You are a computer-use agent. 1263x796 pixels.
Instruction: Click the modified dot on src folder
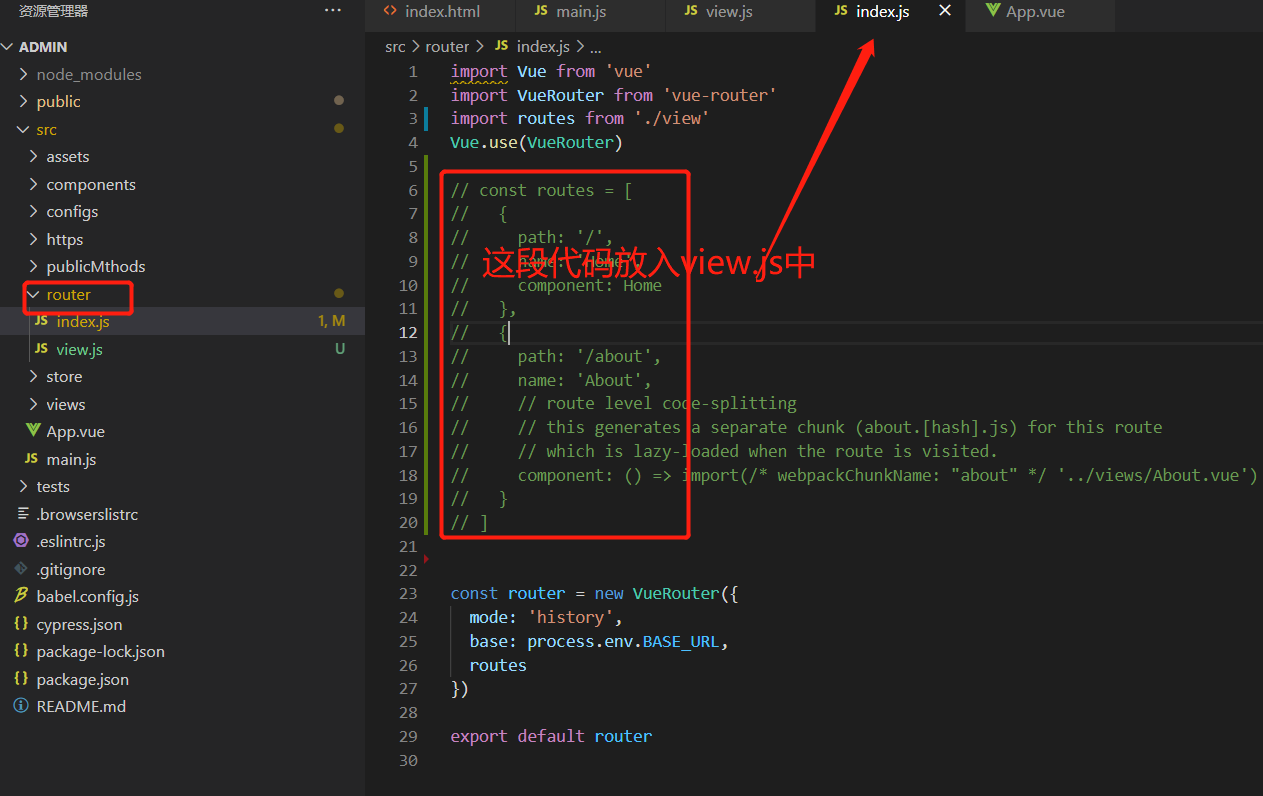(339, 129)
